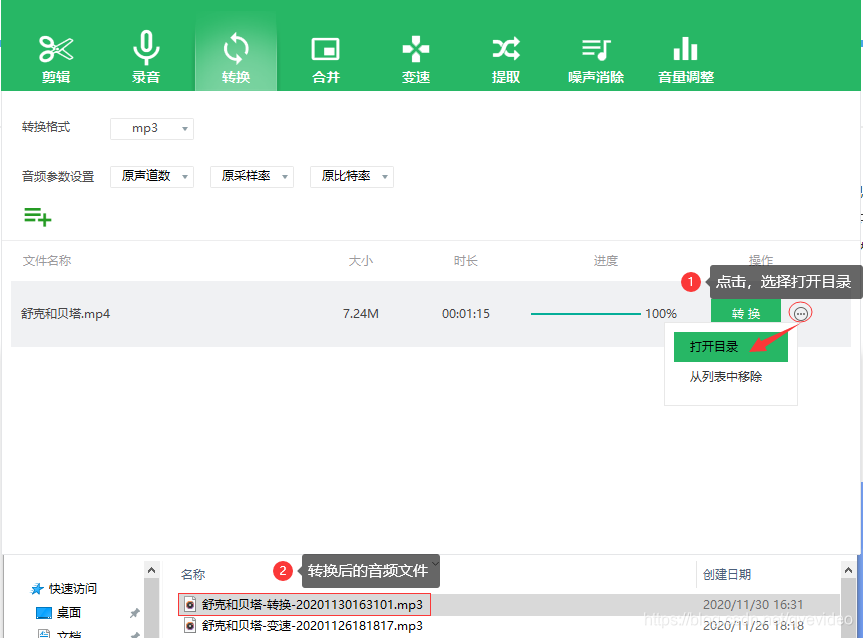
Task: Open the 原采样率 sample rate dropdown
Action: tap(252, 177)
